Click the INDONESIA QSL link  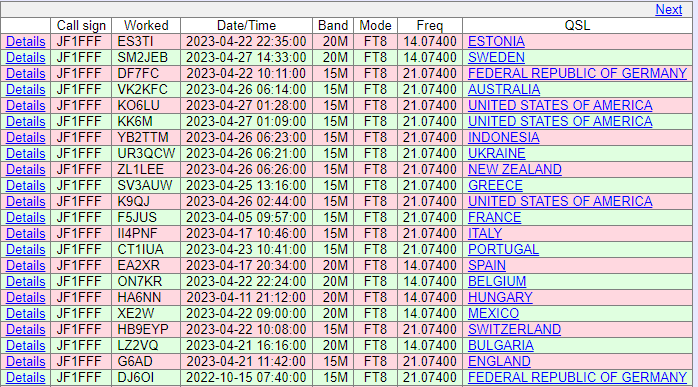pos(503,138)
